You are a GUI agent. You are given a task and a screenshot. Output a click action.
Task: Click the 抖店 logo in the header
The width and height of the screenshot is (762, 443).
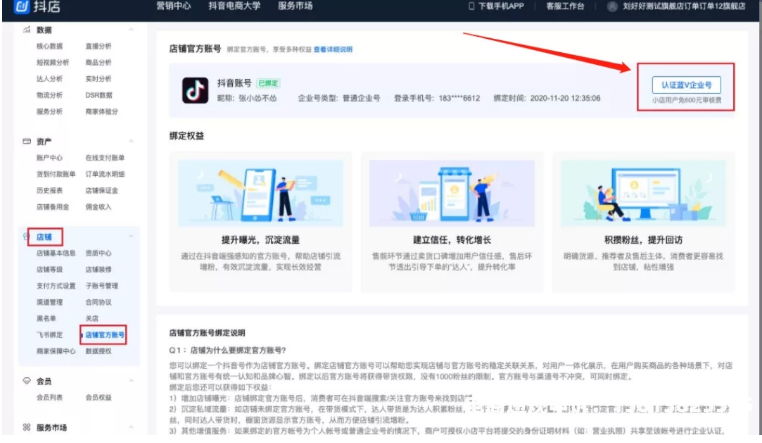32,8
